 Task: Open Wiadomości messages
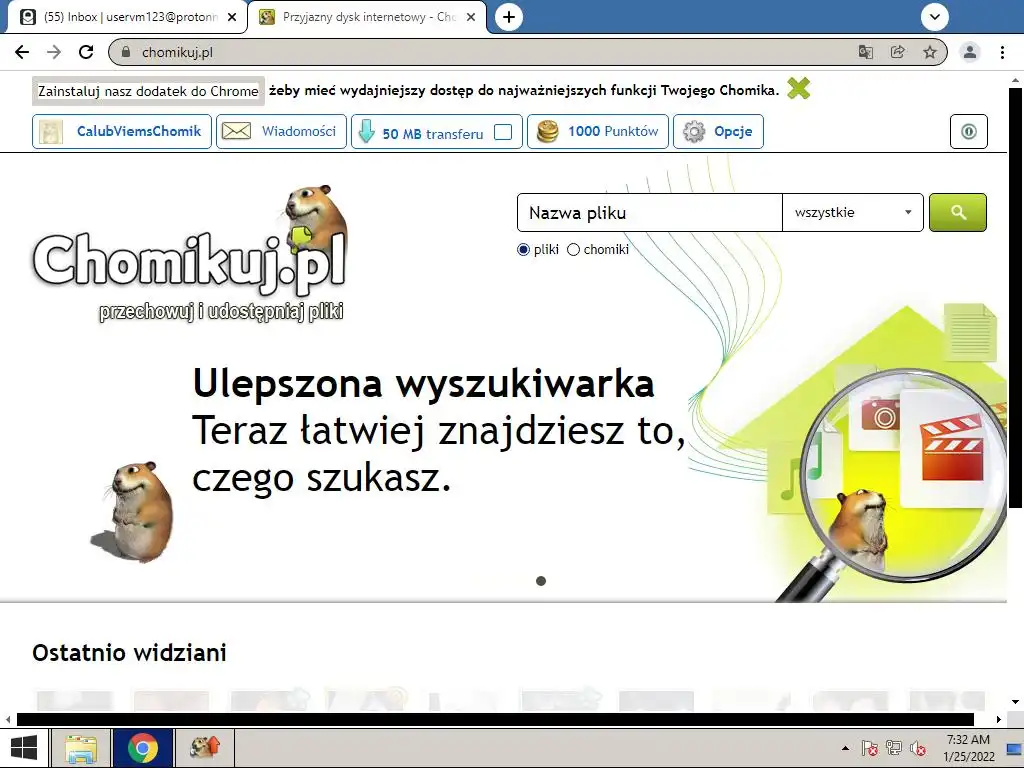[x=281, y=131]
